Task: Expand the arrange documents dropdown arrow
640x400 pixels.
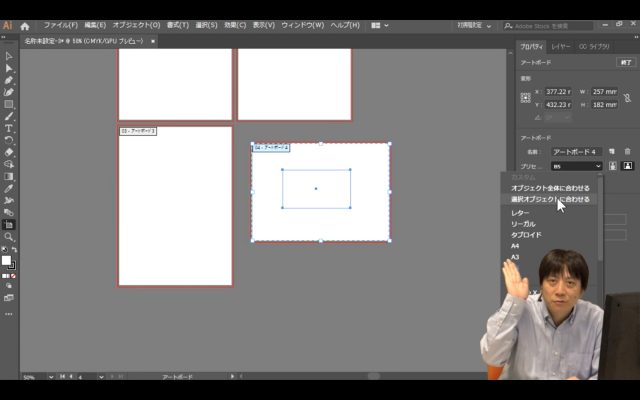Action: pos(386,26)
